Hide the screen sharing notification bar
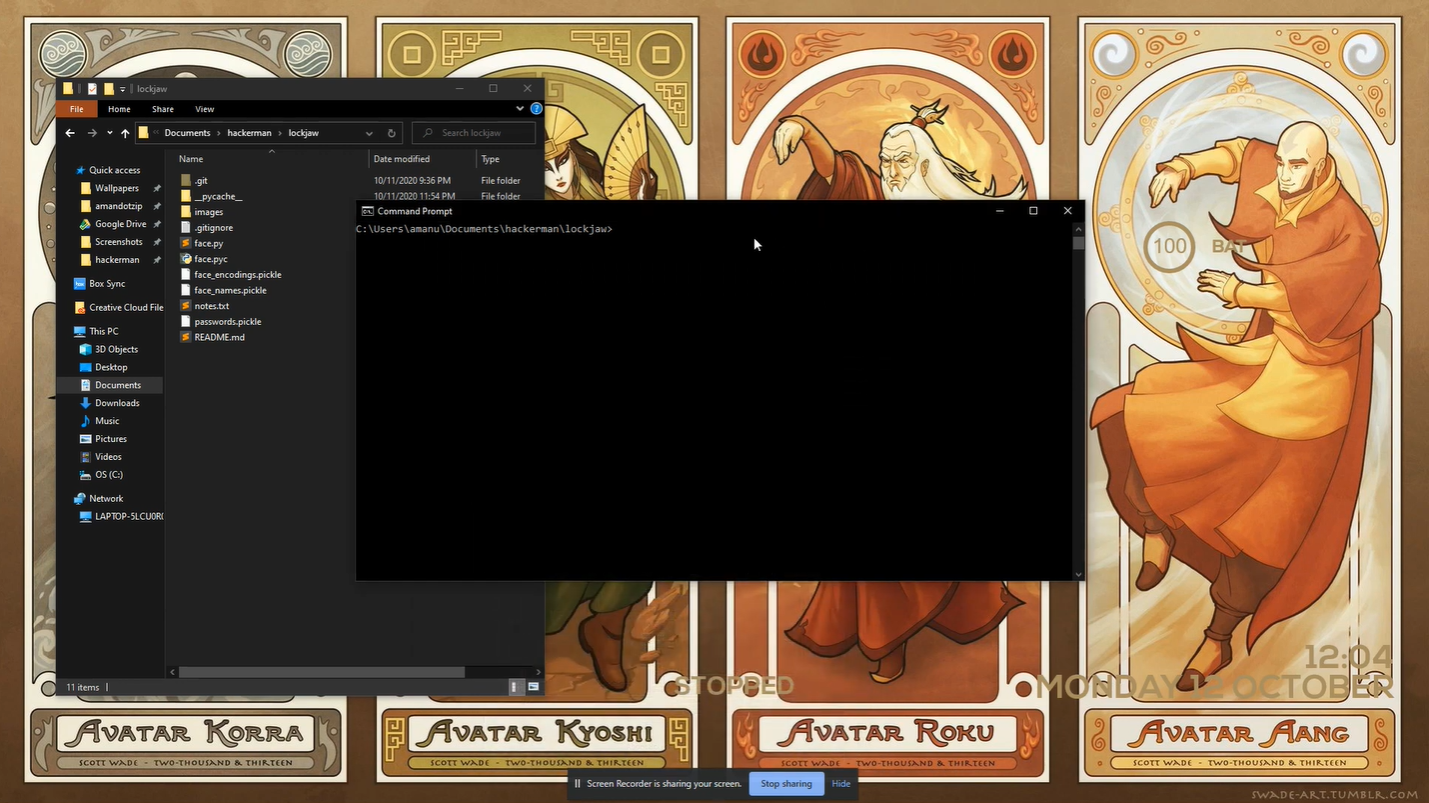The height and width of the screenshot is (803, 1429). coord(841,784)
